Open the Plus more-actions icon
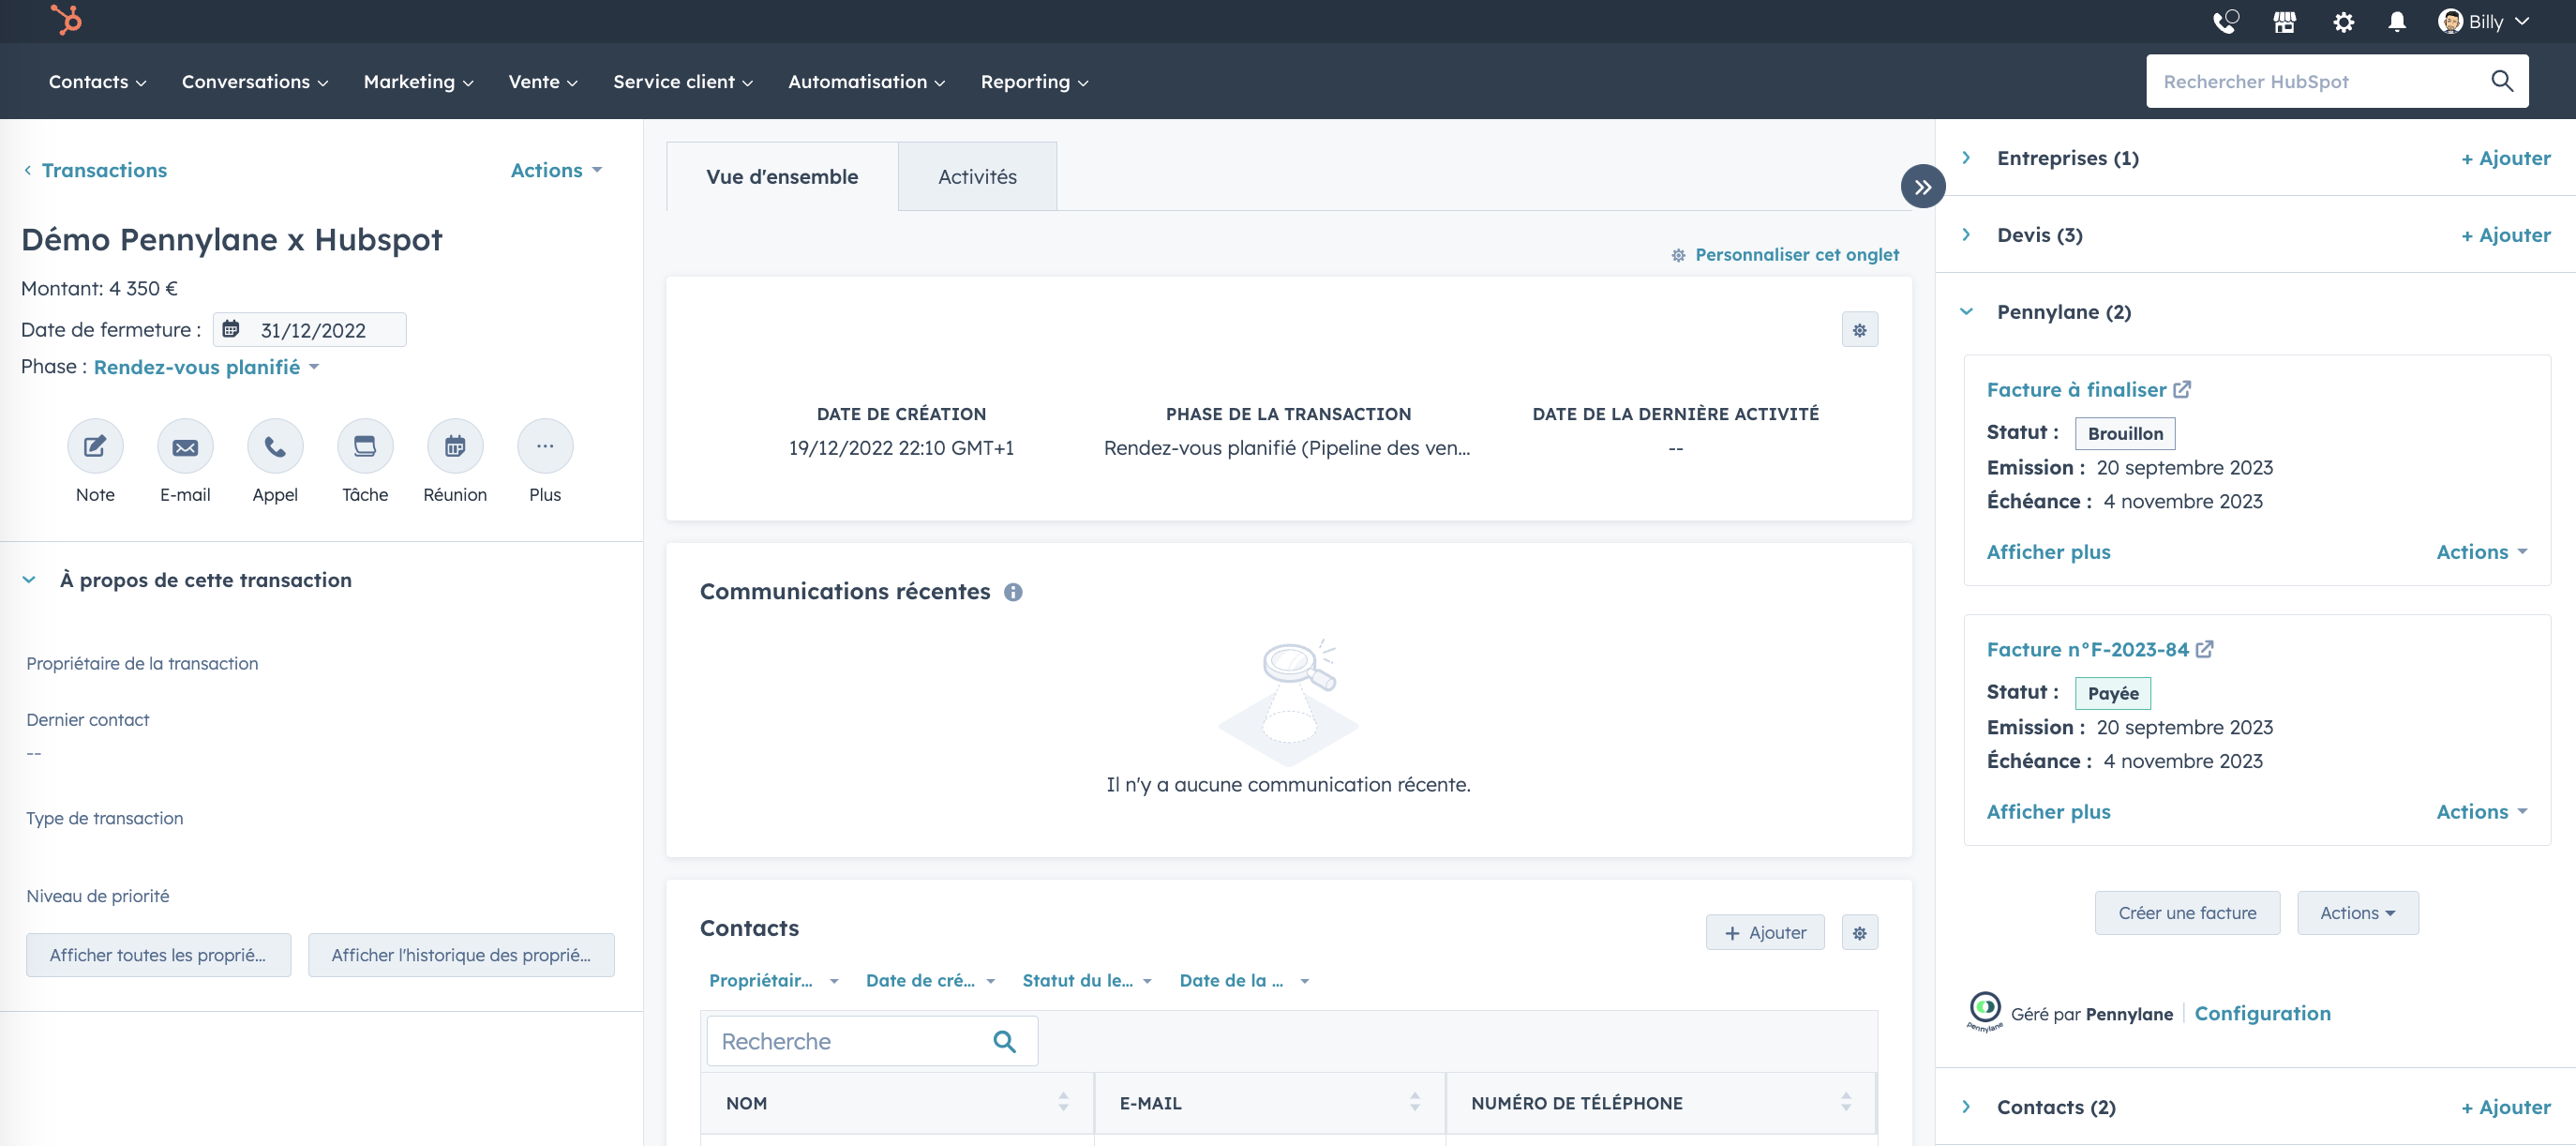The image size is (2576, 1146). (545, 446)
